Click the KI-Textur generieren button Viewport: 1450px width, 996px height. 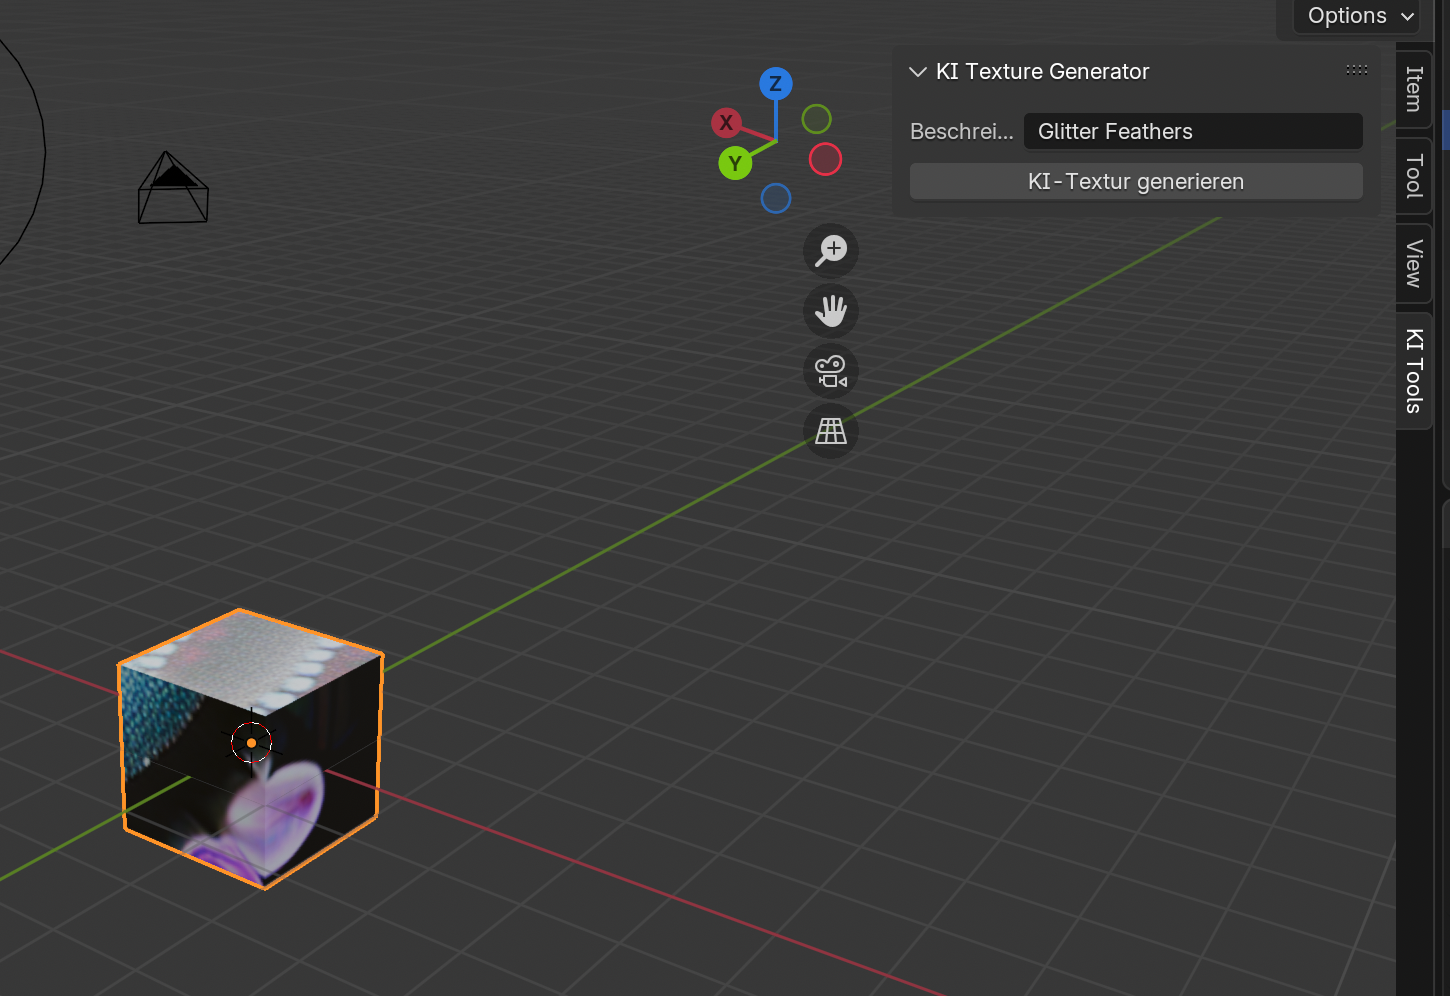click(x=1136, y=181)
